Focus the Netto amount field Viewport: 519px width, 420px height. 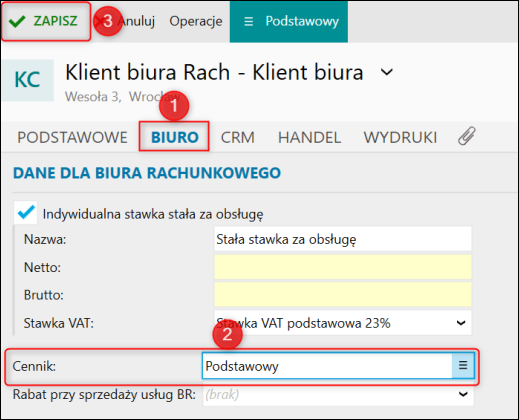point(343,267)
